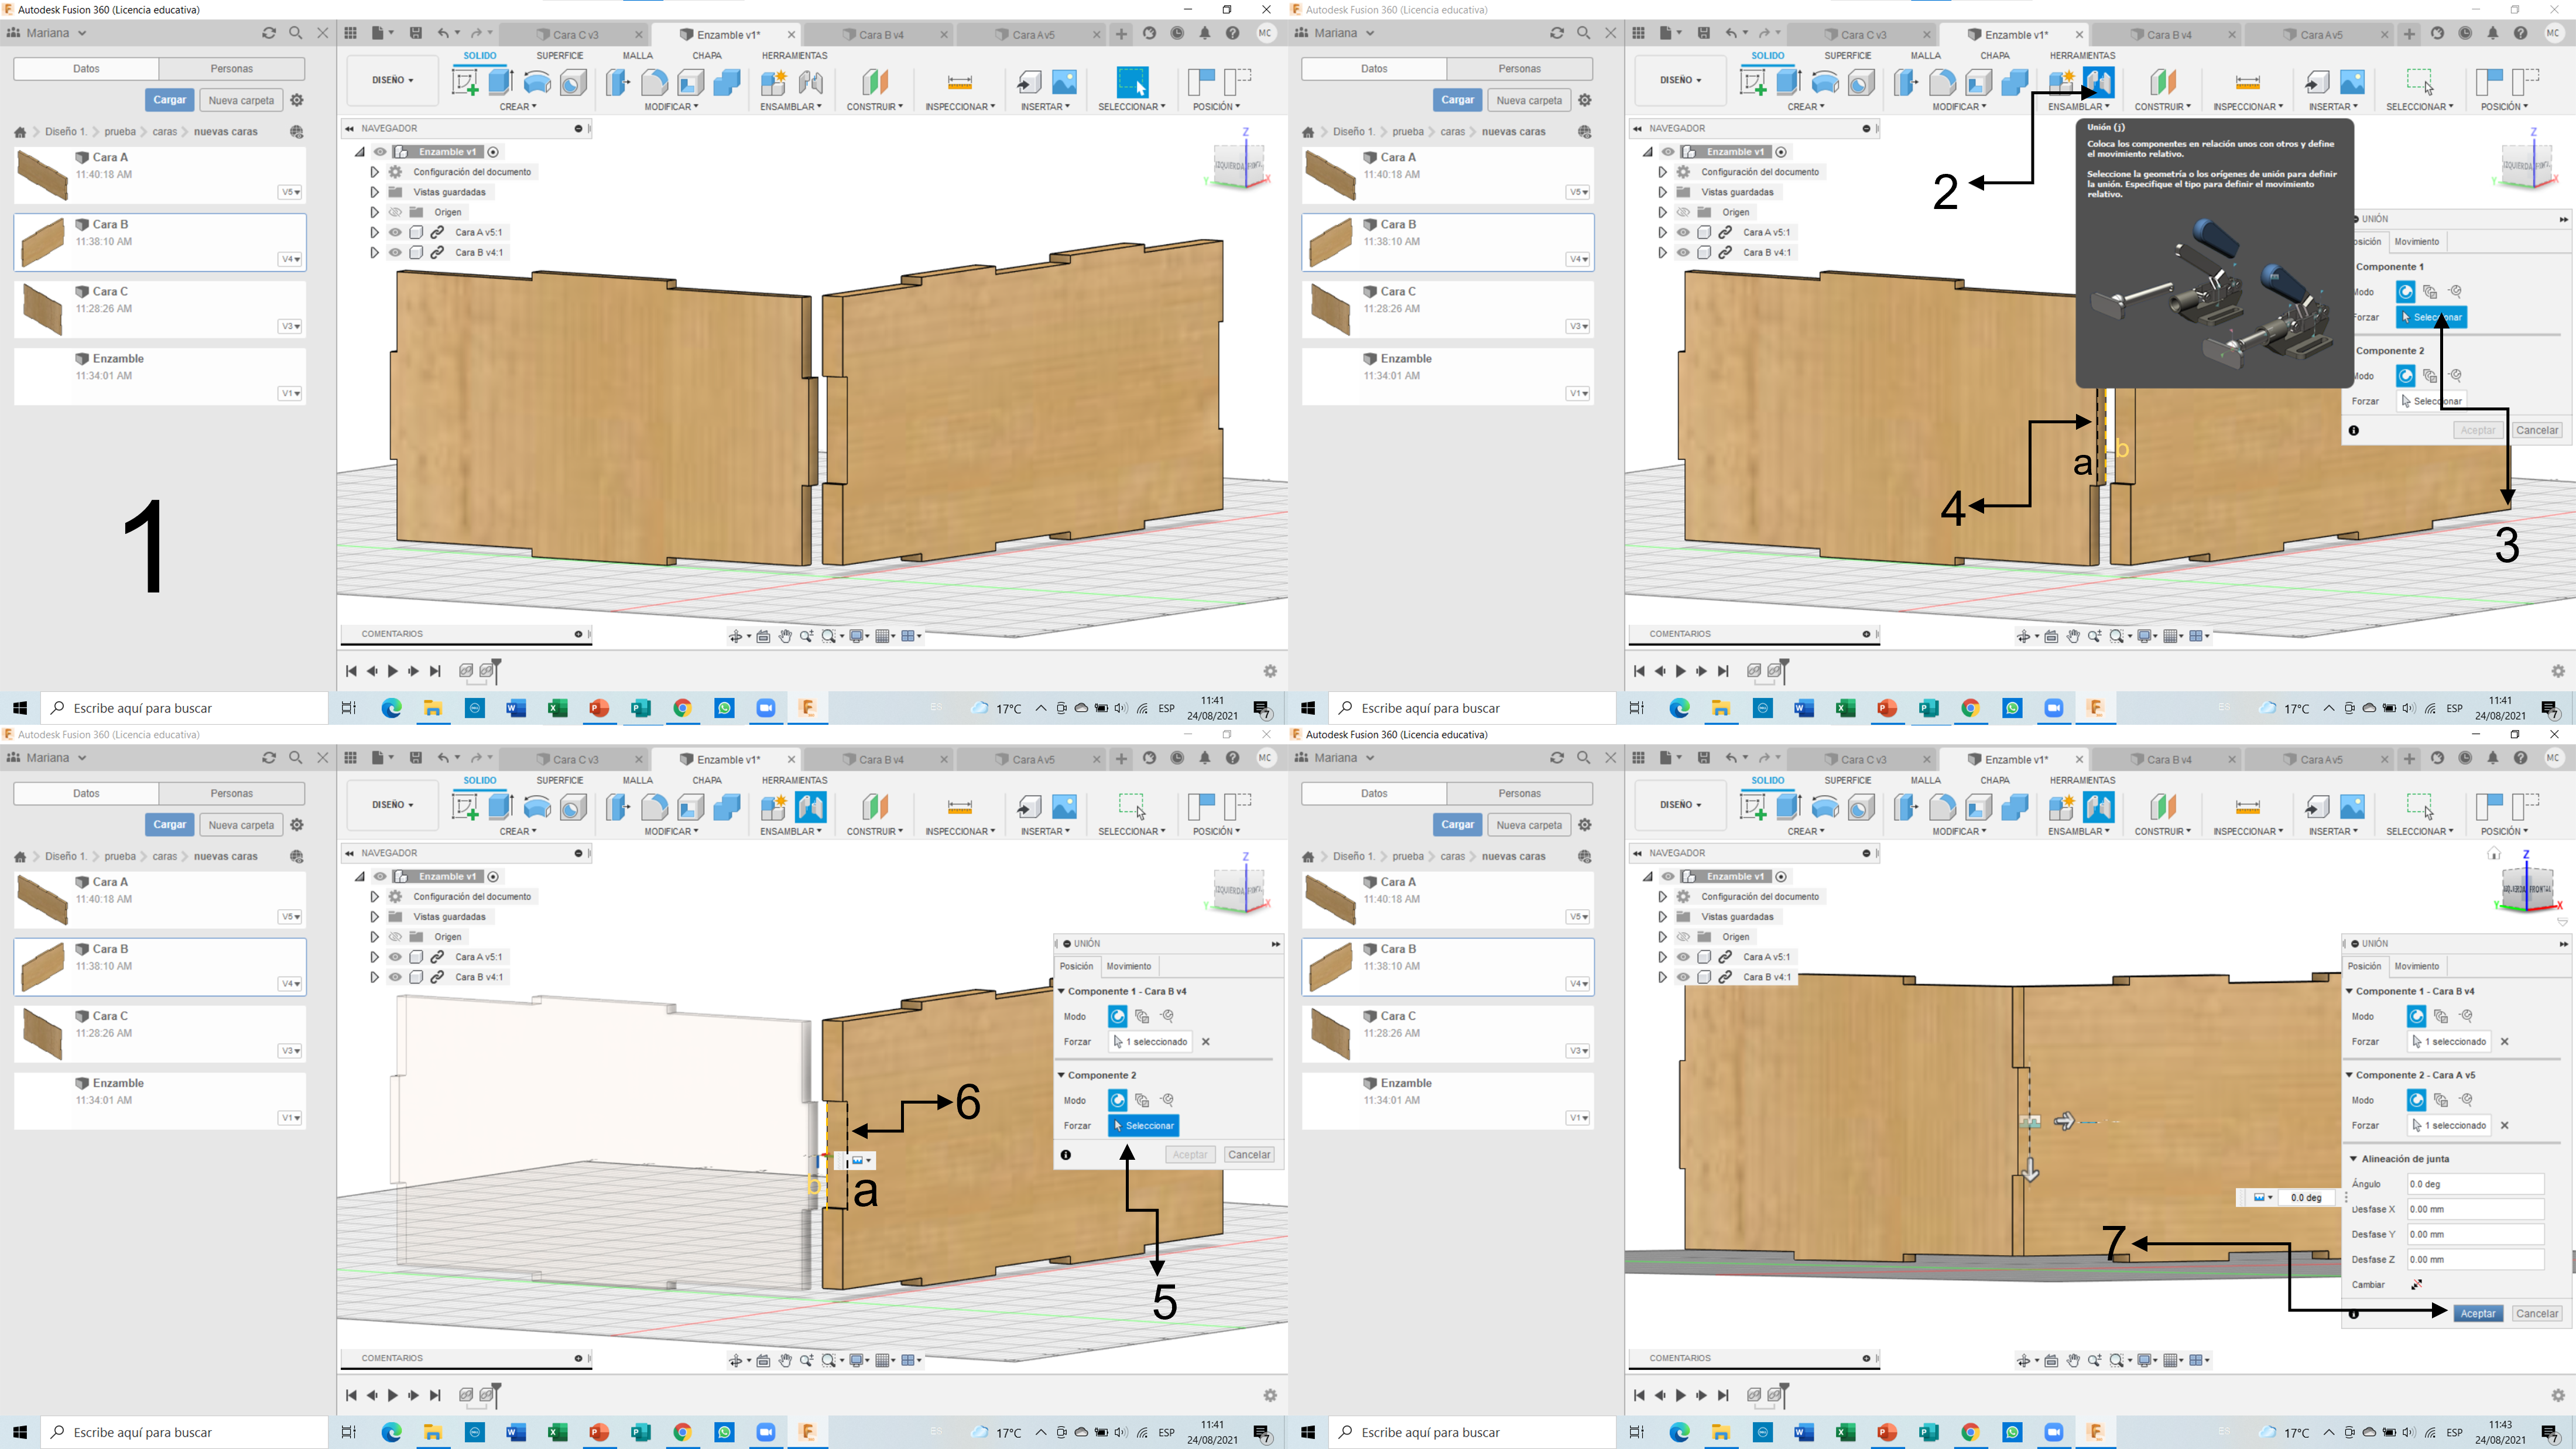Click highlighted Seleccionar button under Componente 2
Viewport: 2576px width, 1449px height.
click(1143, 1126)
